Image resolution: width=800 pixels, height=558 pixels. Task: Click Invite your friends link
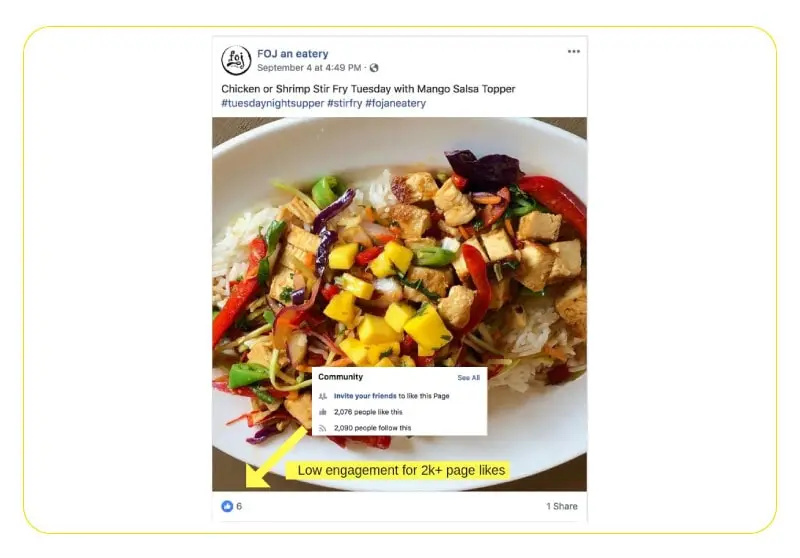(x=365, y=396)
